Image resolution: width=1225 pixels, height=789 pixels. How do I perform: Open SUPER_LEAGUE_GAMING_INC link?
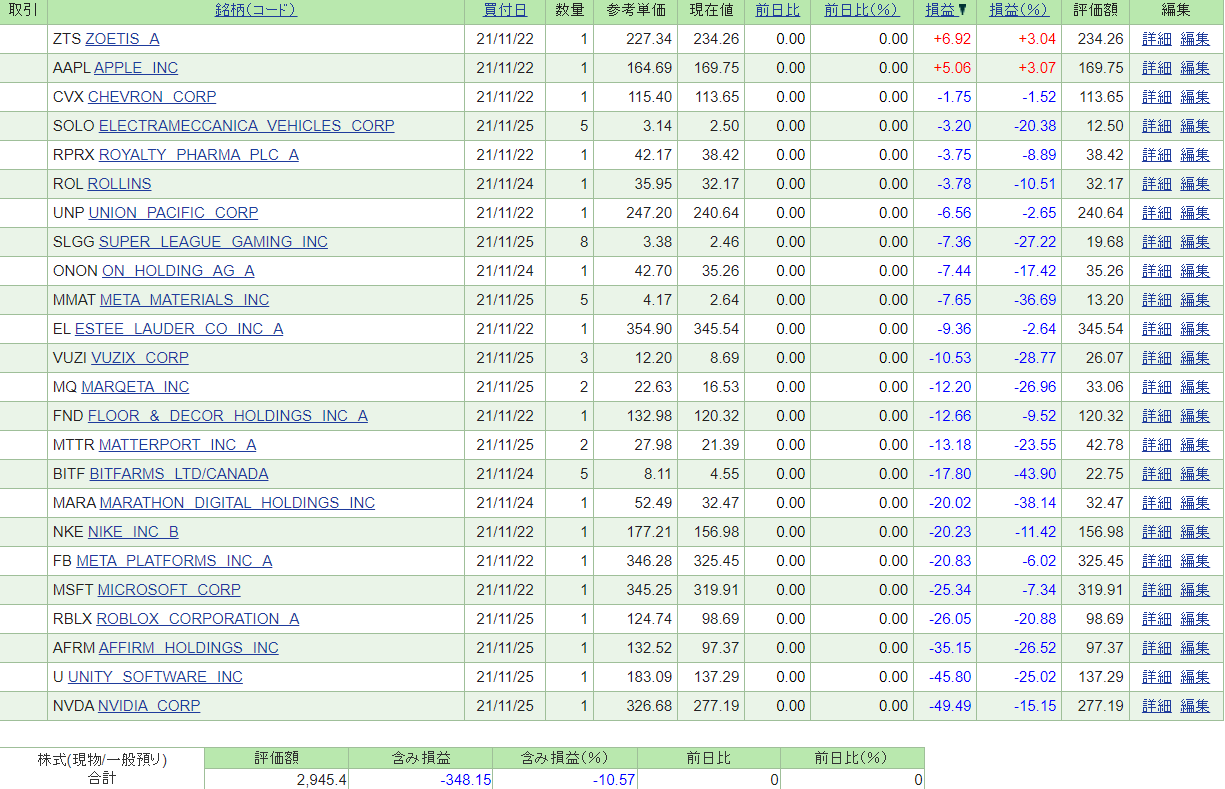213,242
